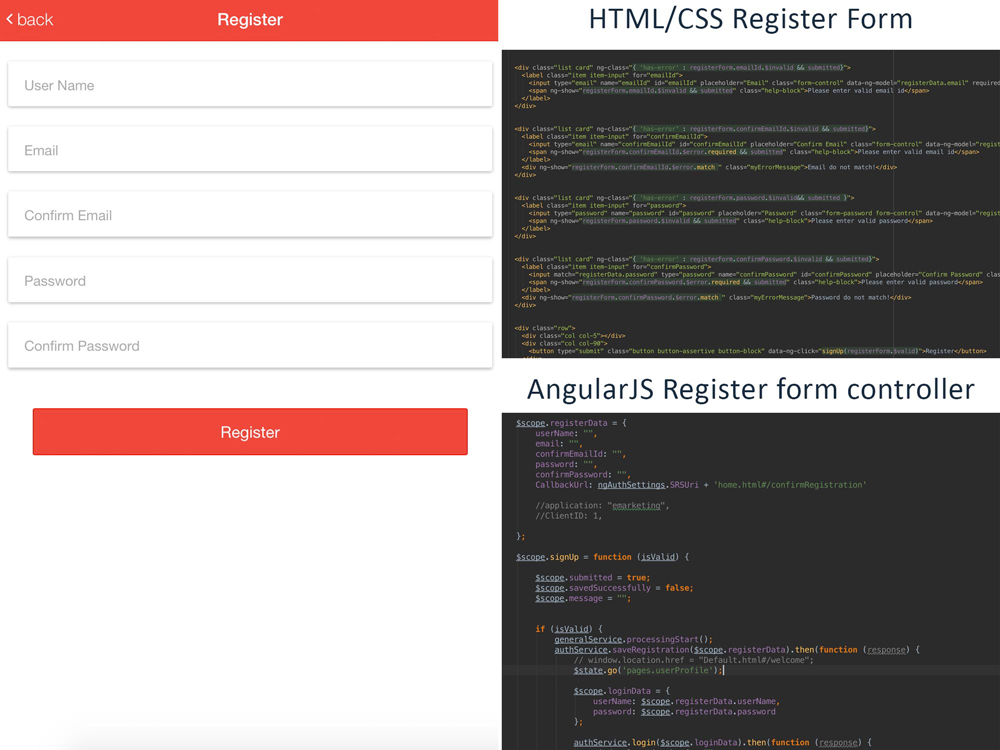Click the '$scope.submitted = true' code line
The width and height of the screenshot is (1000, 750).
coord(592,578)
